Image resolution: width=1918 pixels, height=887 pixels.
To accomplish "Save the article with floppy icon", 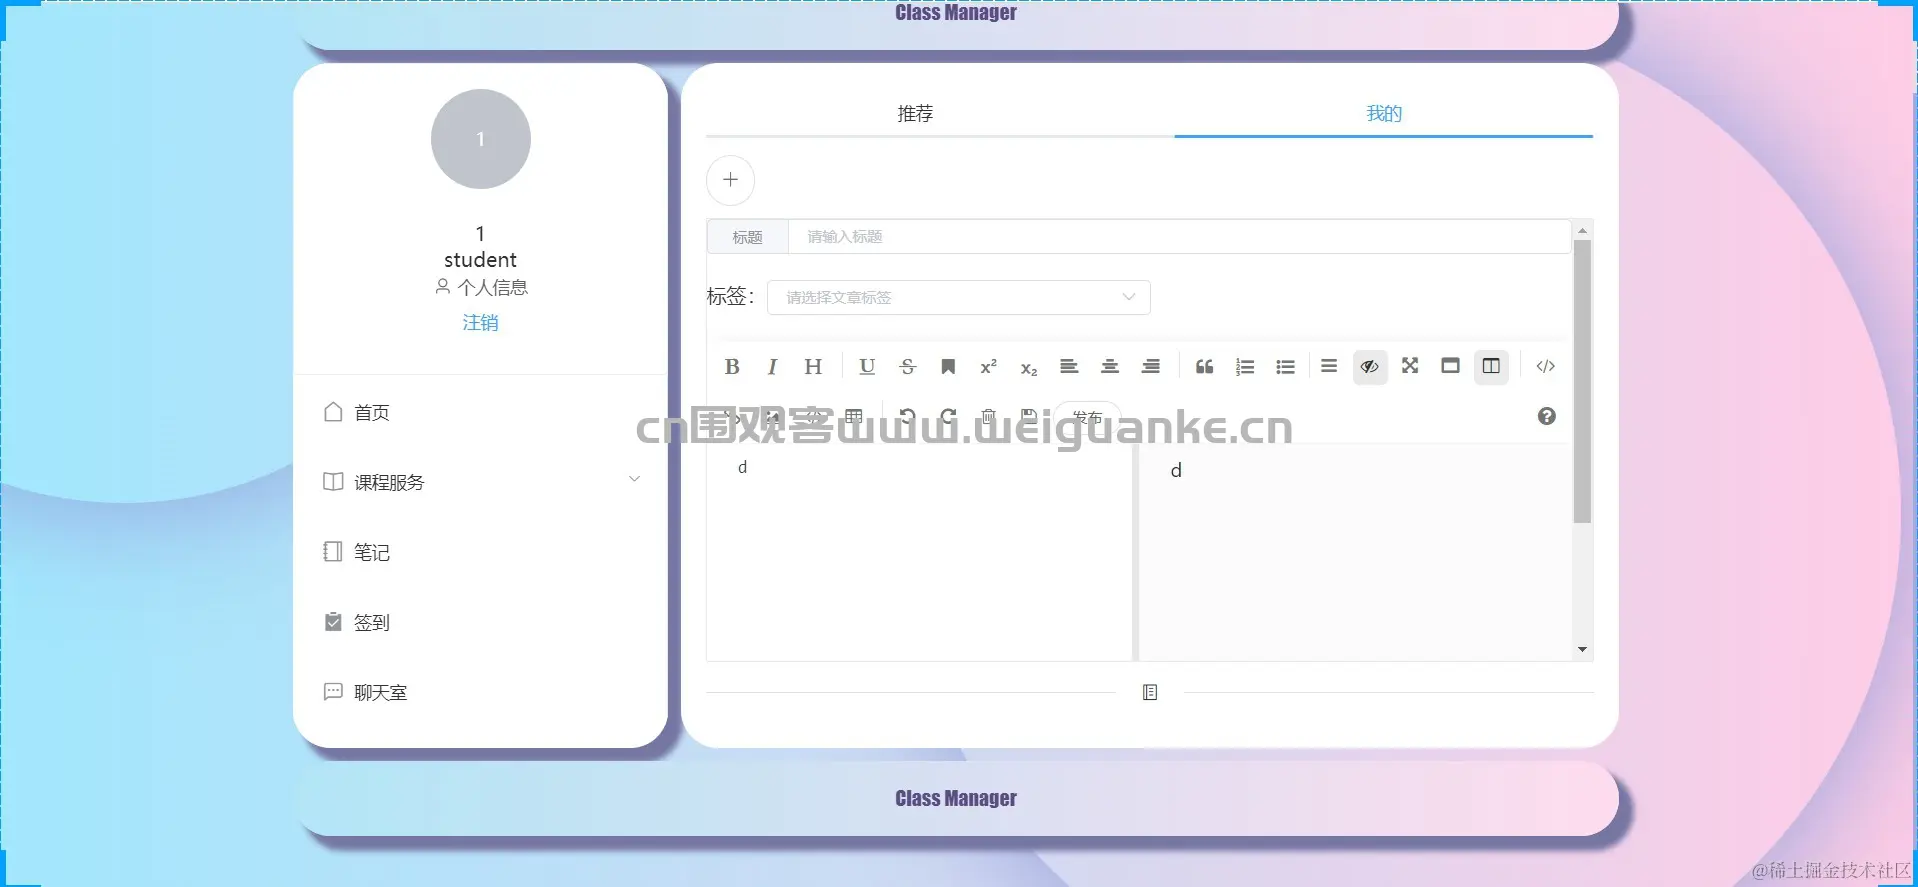I will [1028, 416].
